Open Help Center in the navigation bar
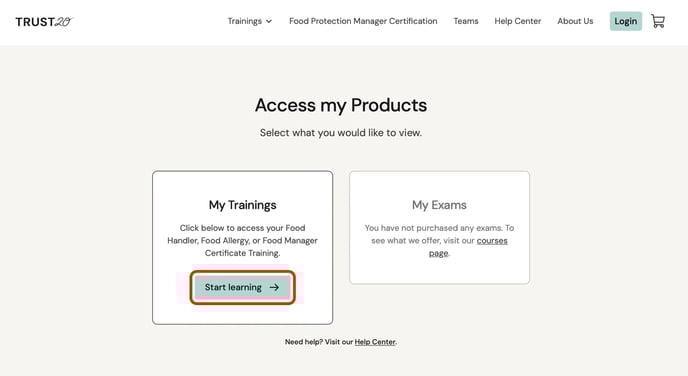Image resolution: width=688 pixels, height=376 pixels. [x=518, y=21]
